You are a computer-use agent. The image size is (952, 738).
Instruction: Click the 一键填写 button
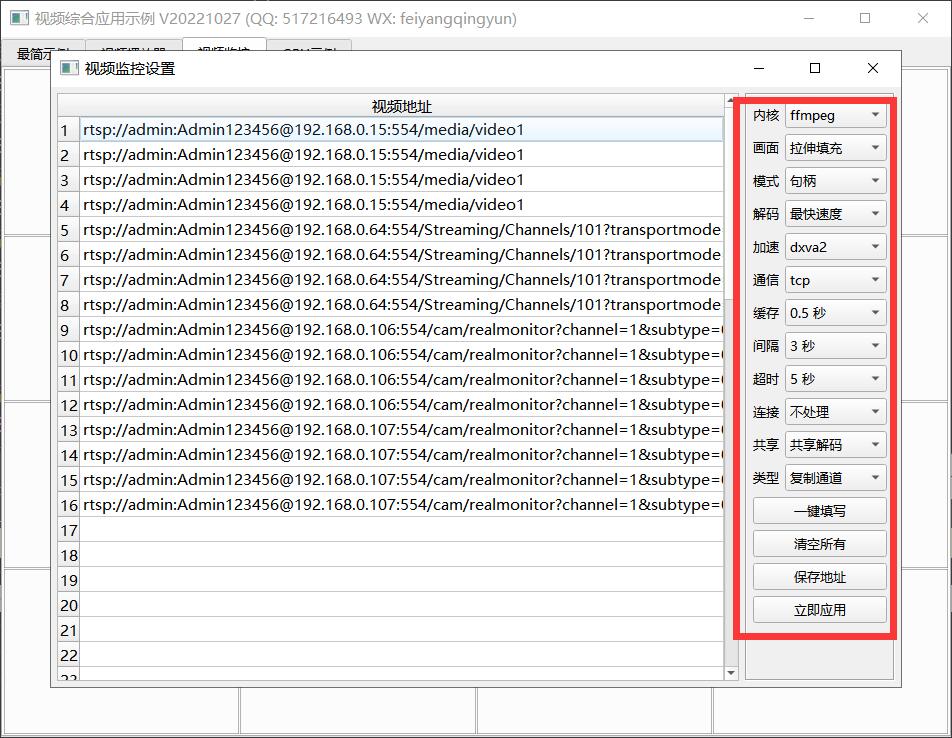[819, 511]
